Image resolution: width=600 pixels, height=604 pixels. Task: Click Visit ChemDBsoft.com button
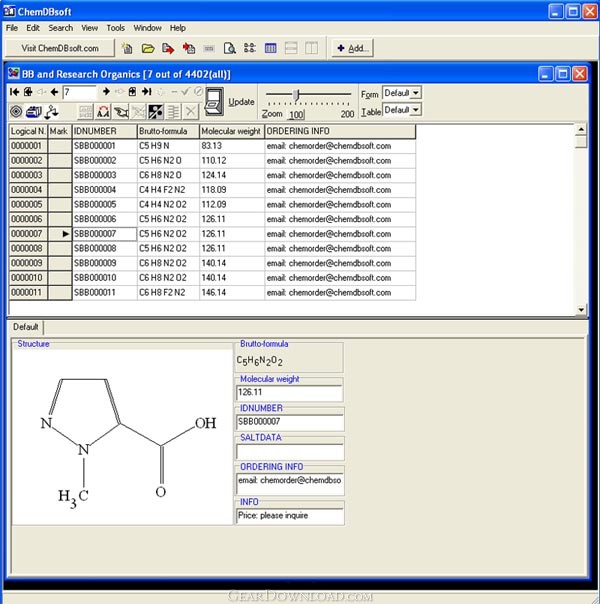click(60, 48)
